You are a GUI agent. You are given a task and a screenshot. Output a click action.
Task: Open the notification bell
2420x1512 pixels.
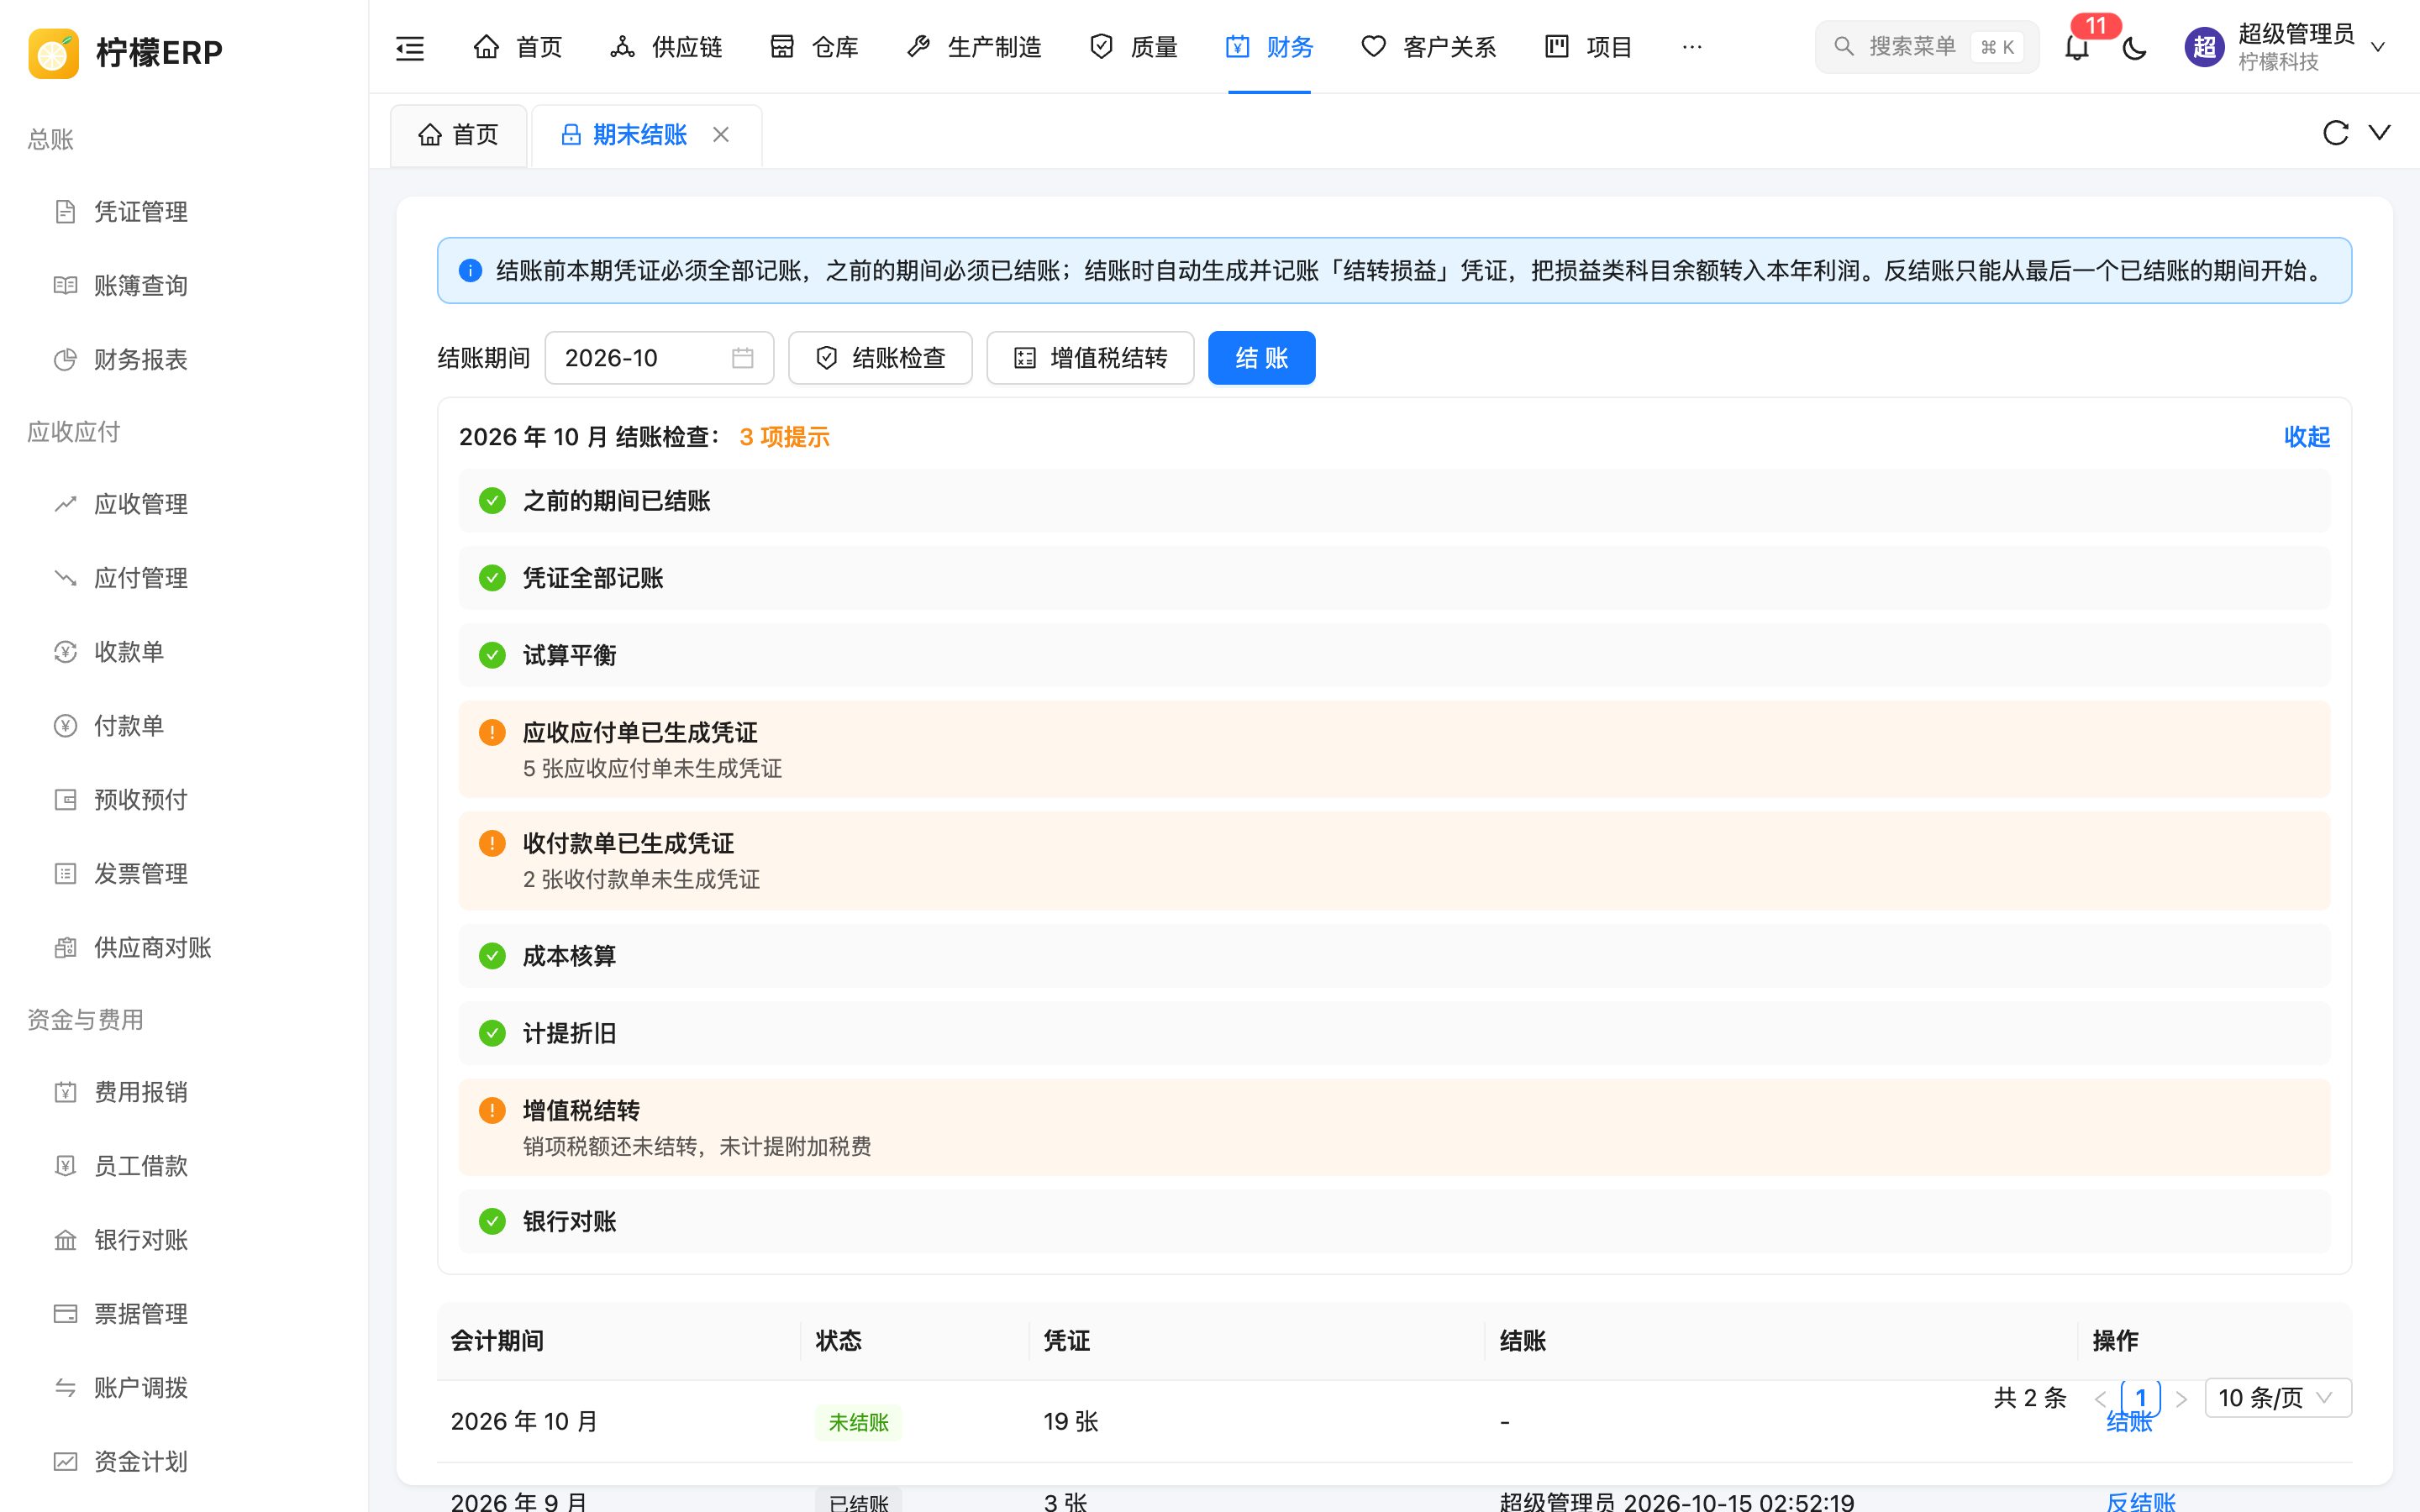click(2077, 47)
